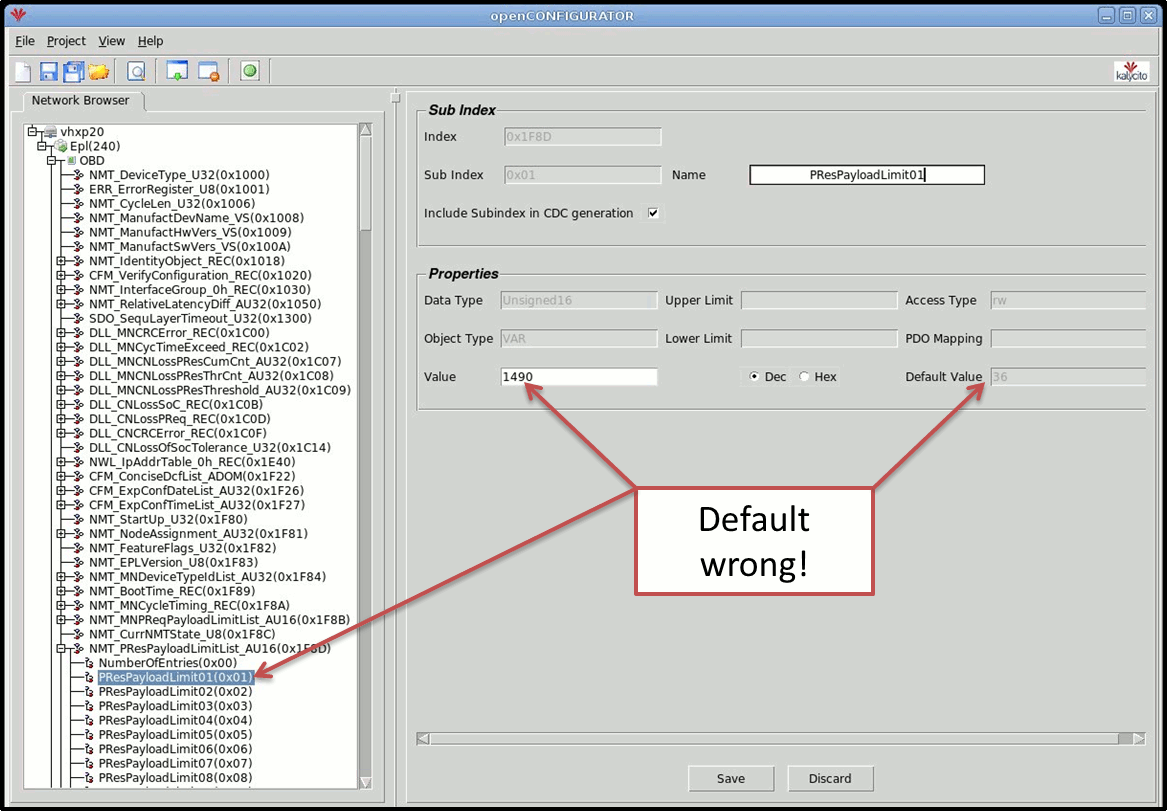Select SDO_SequLayerTimeout_U32(0x1300)
This screenshot has height=811, width=1167.
coord(200,318)
